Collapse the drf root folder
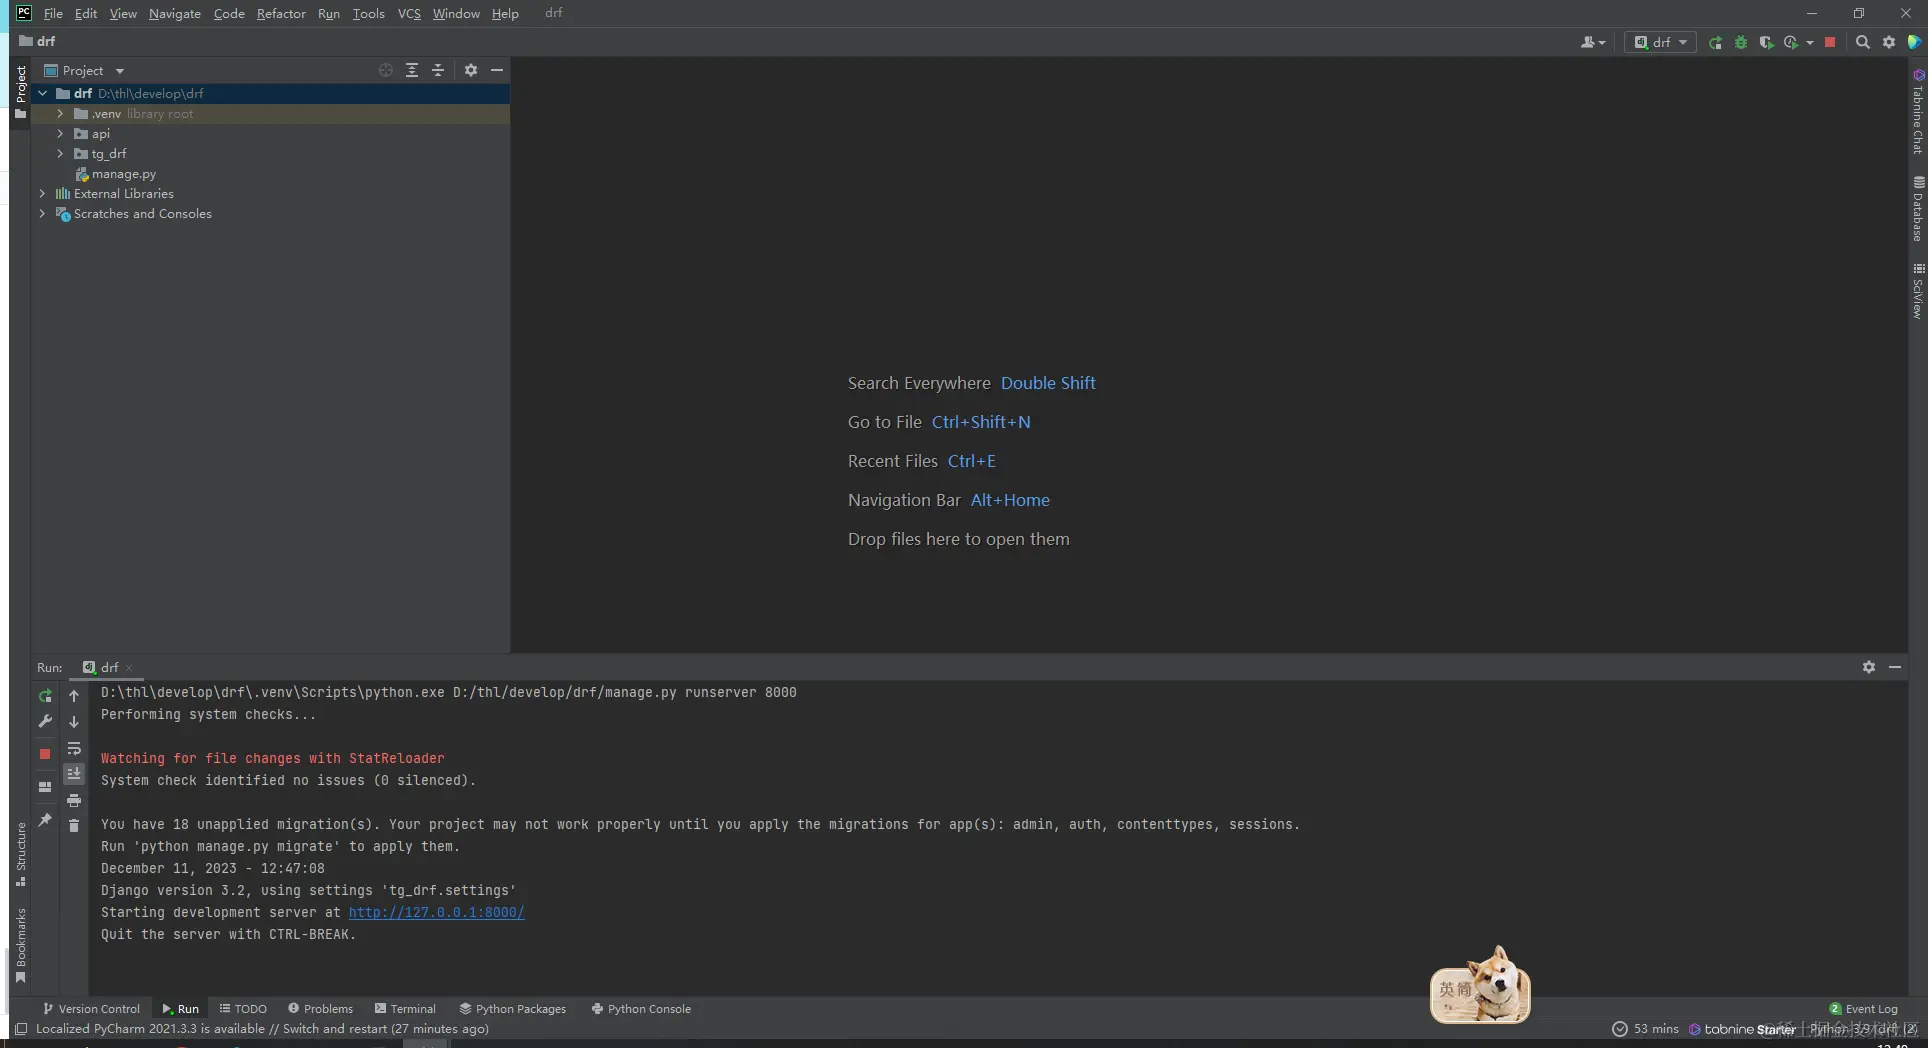The image size is (1928, 1048). tap(43, 94)
